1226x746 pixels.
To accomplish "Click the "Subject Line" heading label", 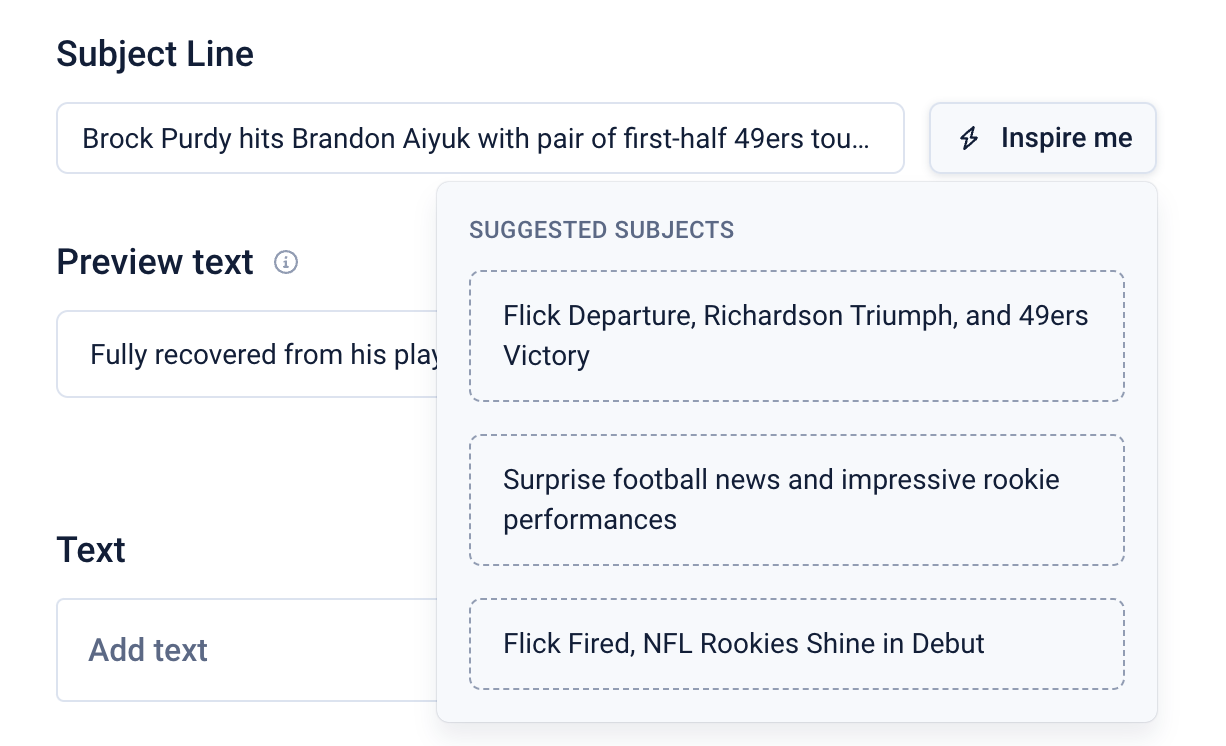I will (x=155, y=53).
